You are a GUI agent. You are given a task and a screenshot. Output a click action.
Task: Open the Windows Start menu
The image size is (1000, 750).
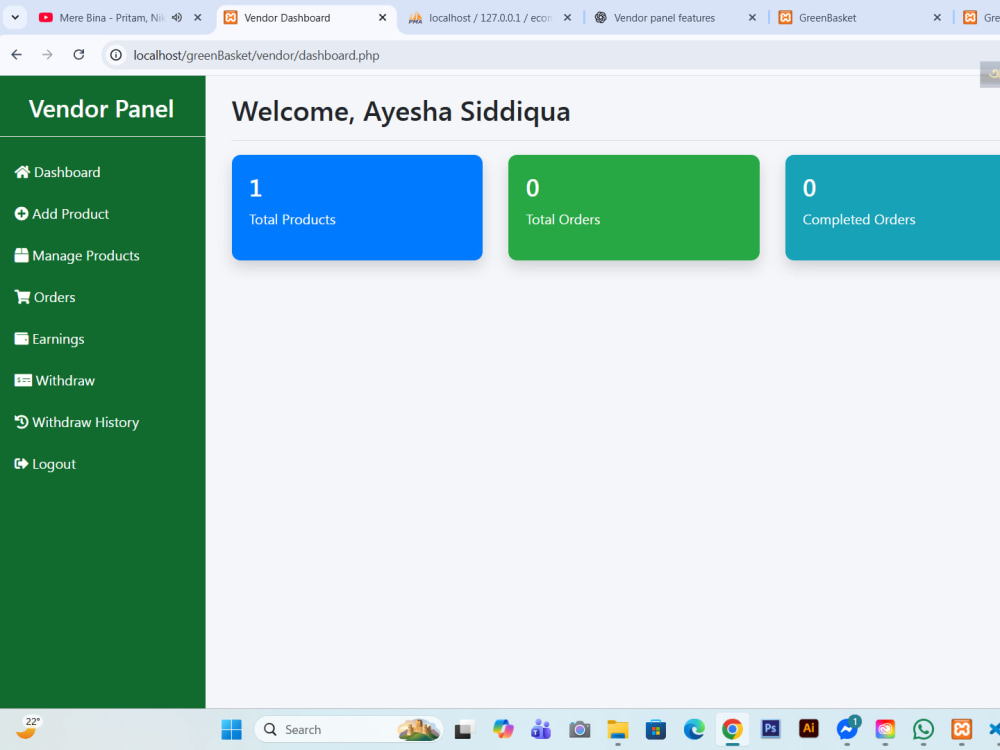(x=232, y=729)
